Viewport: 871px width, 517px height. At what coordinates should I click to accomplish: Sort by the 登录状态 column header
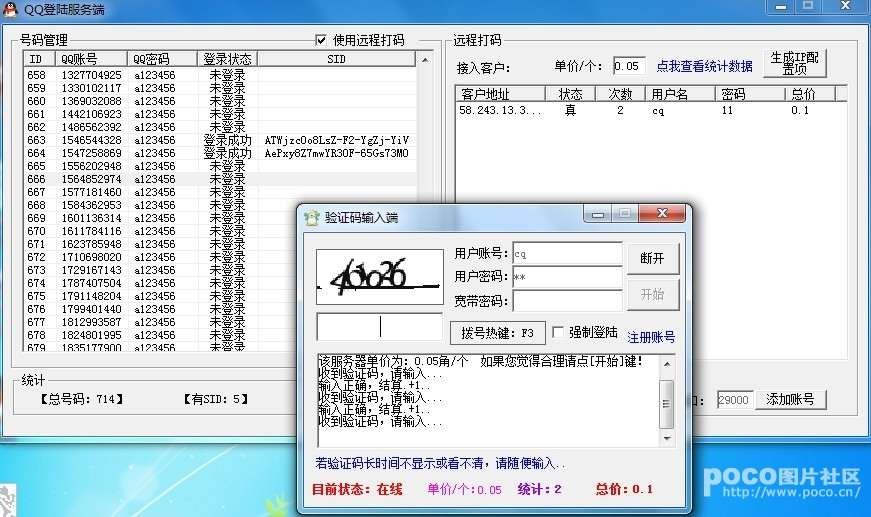[227, 59]
